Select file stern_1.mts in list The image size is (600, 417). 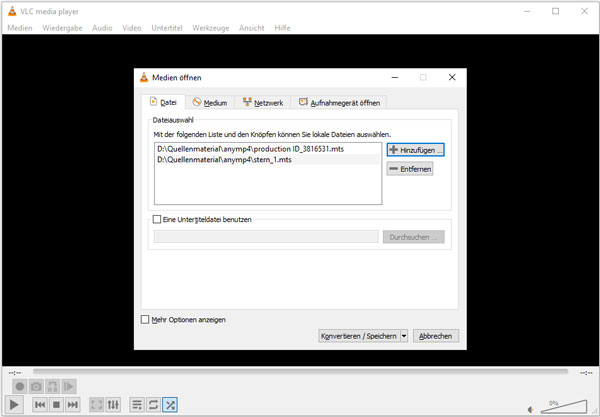[267, 160]
